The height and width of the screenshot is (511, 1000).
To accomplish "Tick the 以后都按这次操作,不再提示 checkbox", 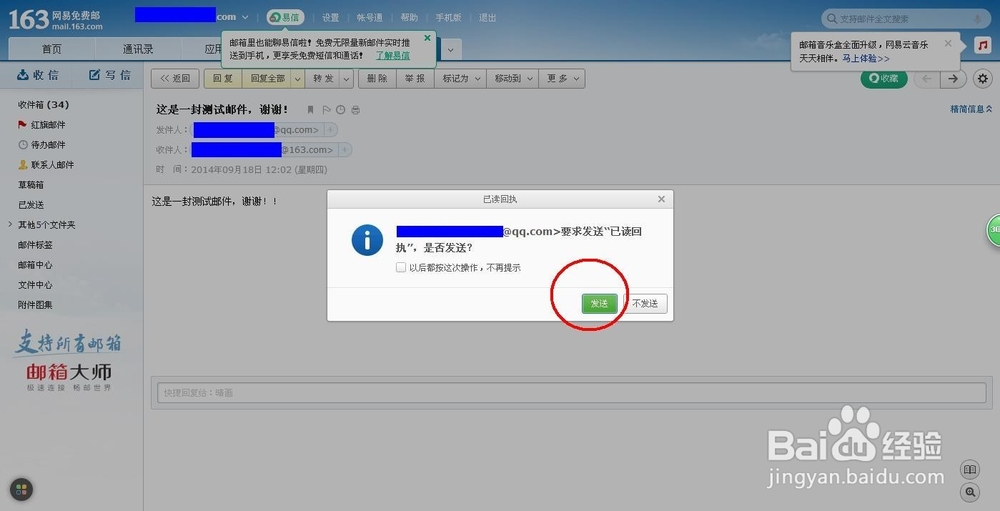I will [401, 267].
